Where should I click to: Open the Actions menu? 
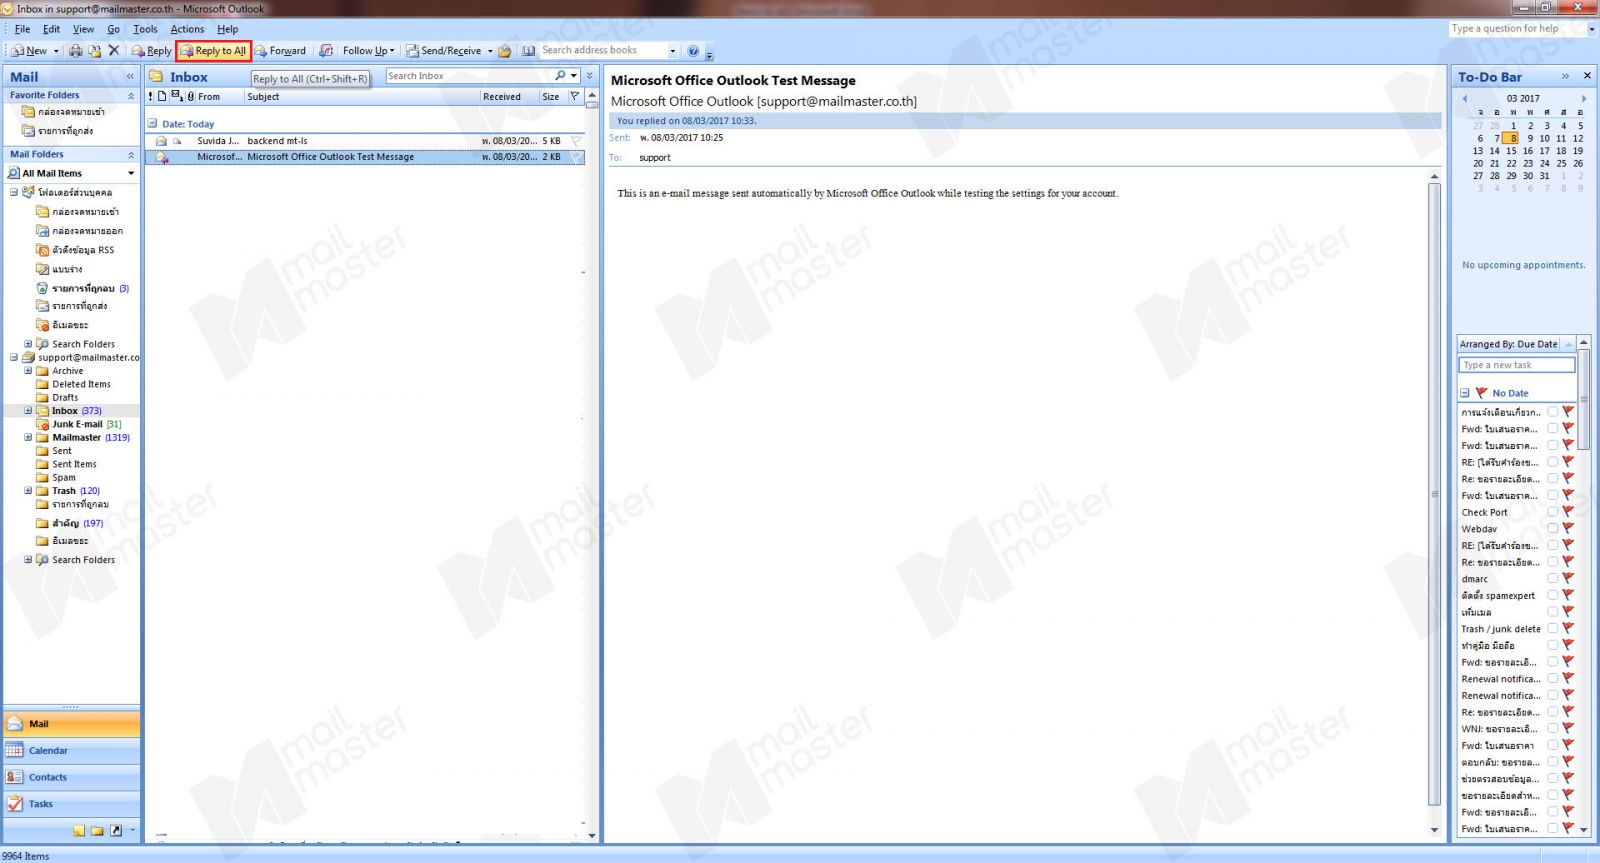pos(187,29)
